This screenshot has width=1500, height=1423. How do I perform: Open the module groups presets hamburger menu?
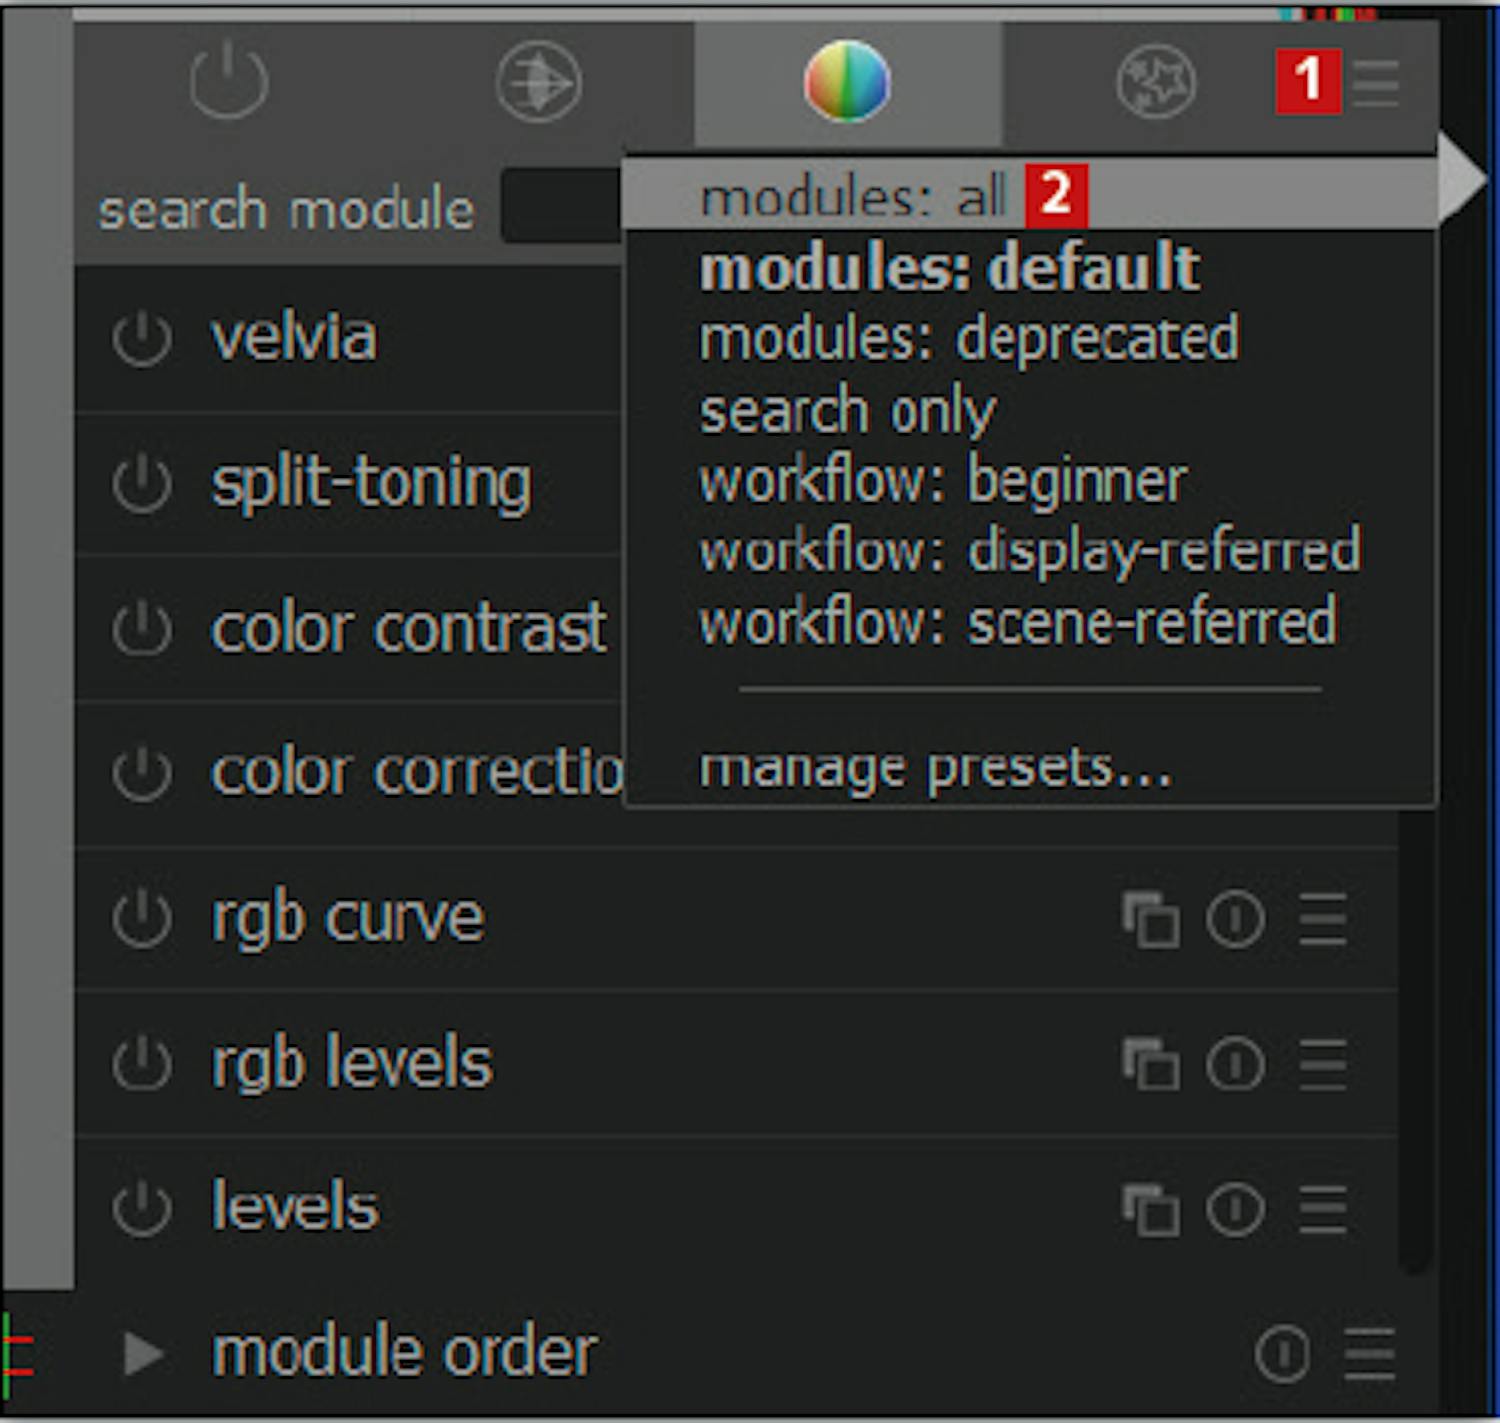pyautogui.click(x=1376, y=82)
